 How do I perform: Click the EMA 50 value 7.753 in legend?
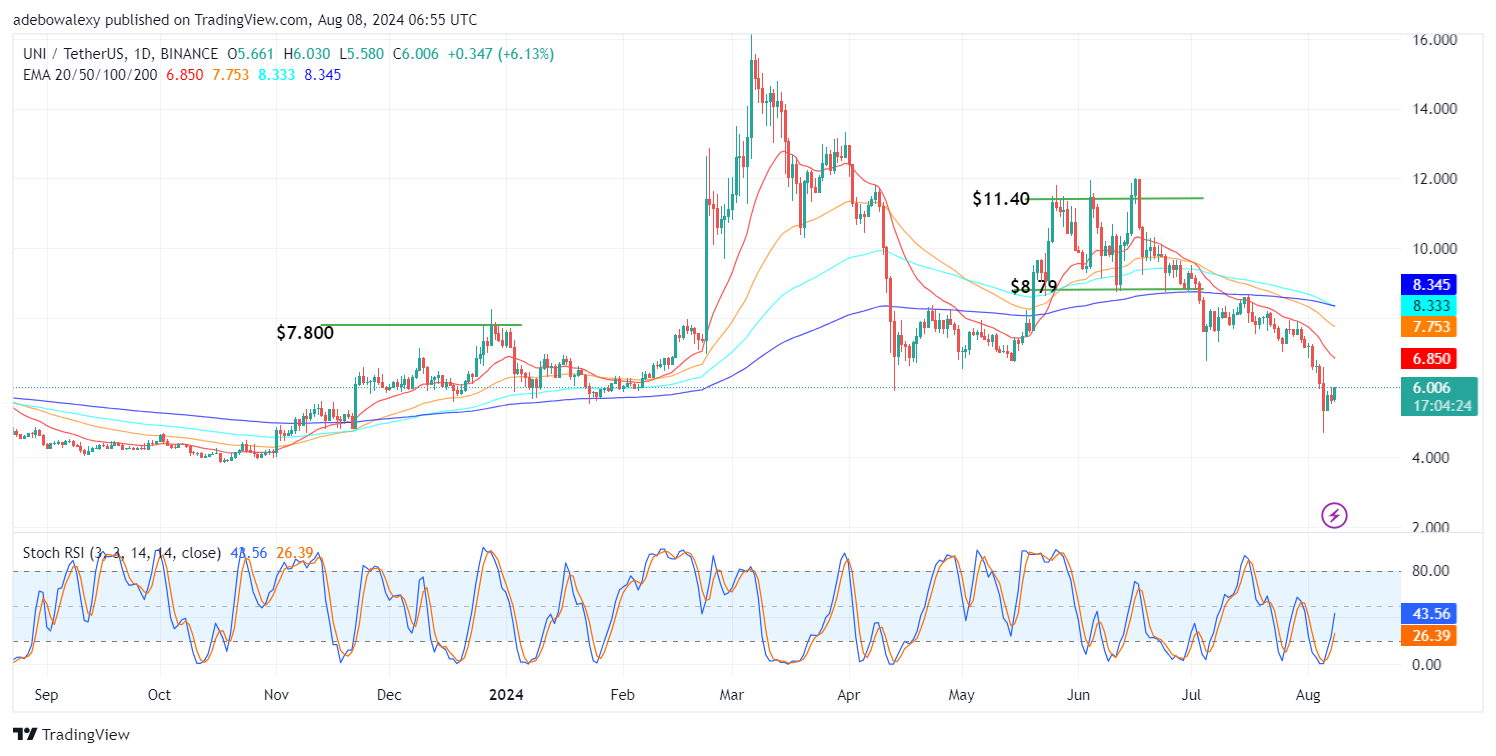(229, 75)
